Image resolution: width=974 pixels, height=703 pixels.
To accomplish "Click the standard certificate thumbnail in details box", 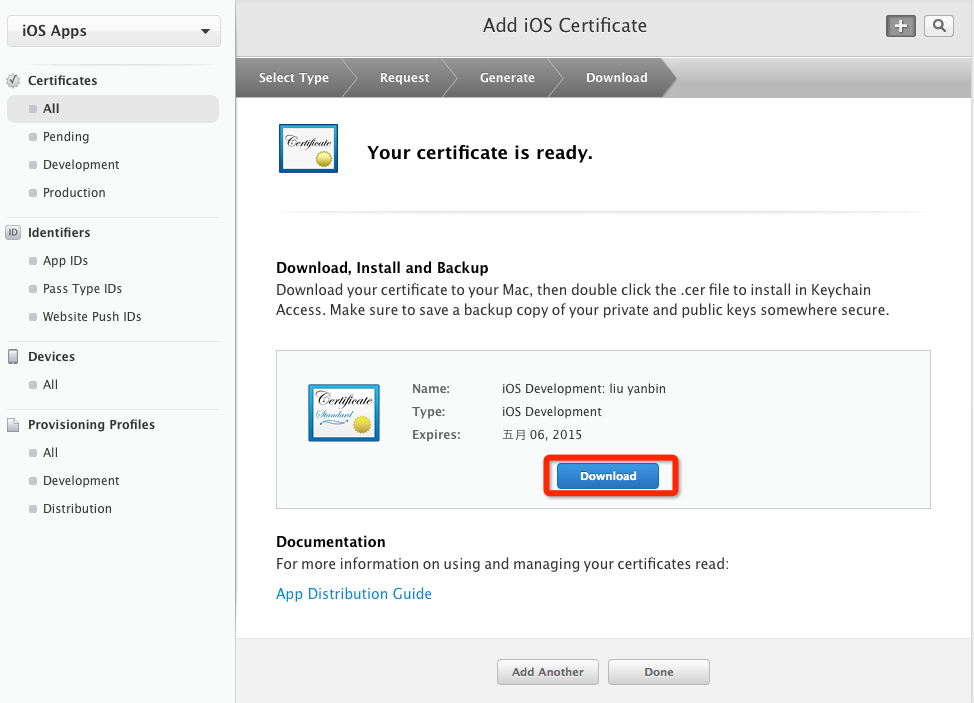I will tap(343, 412).
